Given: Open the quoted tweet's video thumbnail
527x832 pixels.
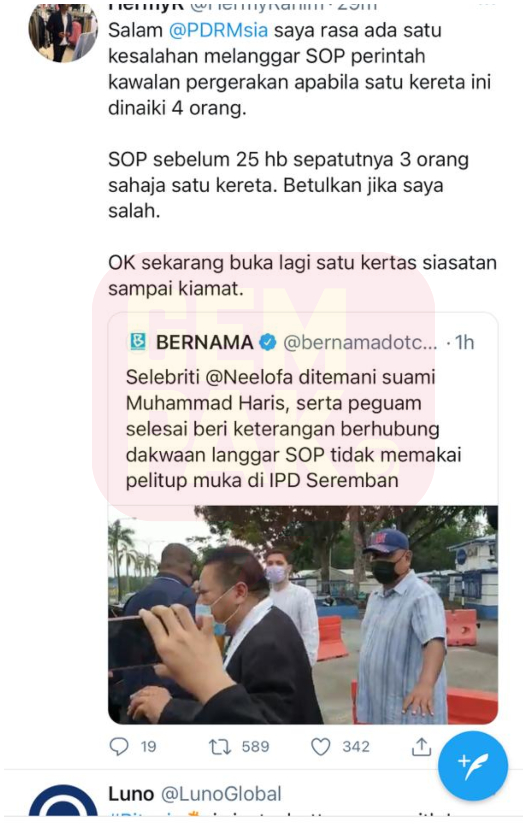Looking at the screenshot, I should (x=303, y=614).
